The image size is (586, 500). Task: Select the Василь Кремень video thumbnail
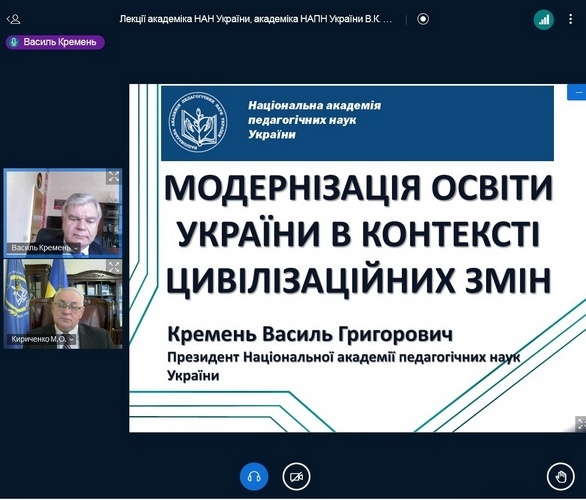click(63, 213)
